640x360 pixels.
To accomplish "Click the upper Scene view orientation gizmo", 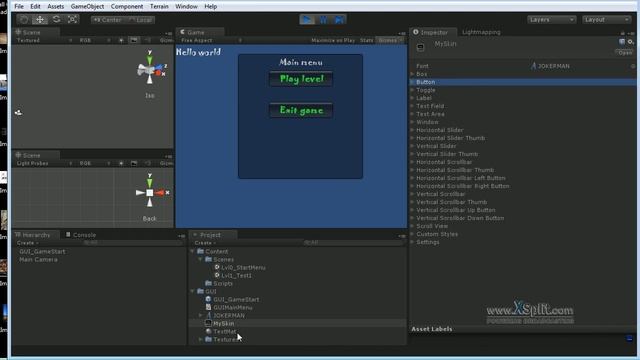I will (x=151, y=69).
